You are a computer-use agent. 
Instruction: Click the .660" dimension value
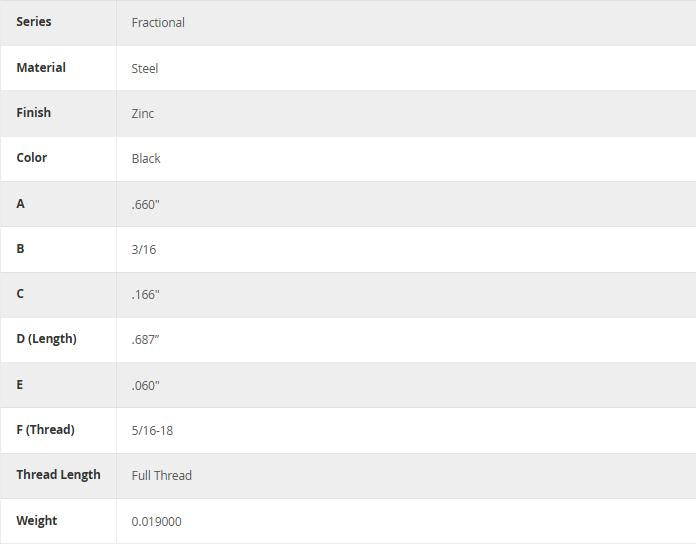tap(146, 205)
